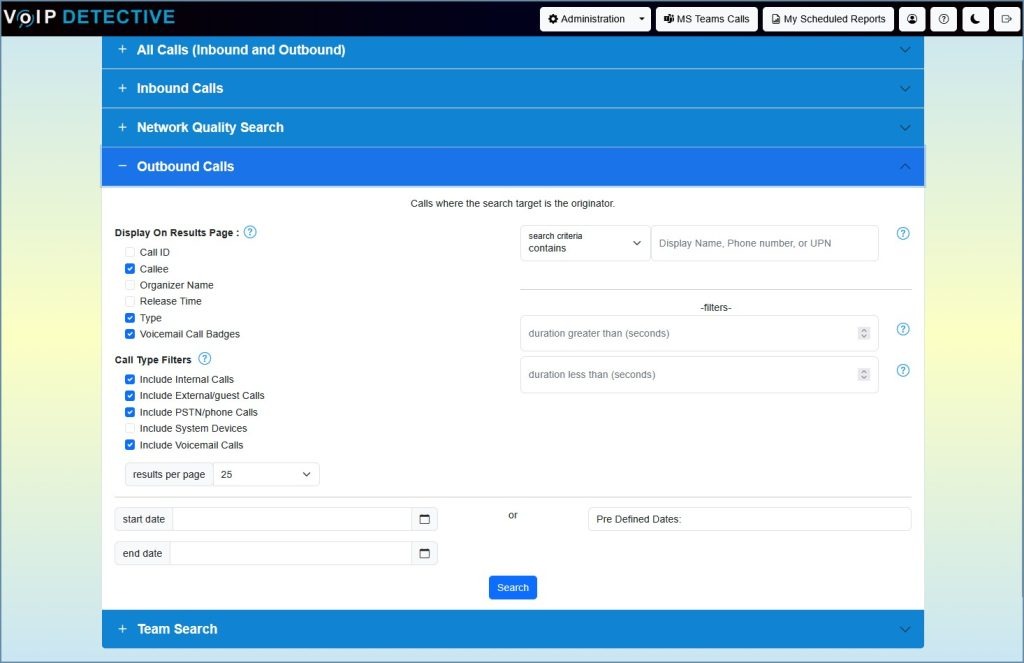Enable dark mode with the moon icon
Screen dimensions: 1024x663
click(x=975, y=18)
